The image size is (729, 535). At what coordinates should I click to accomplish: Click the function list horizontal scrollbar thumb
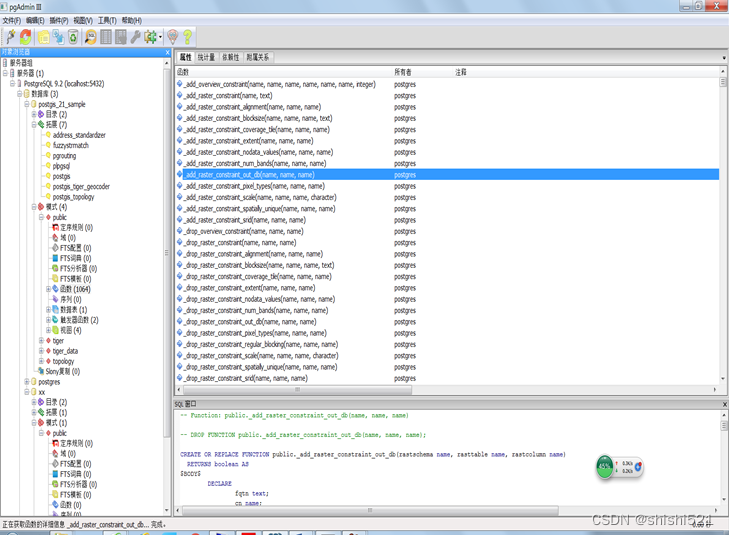coord(297,390)
